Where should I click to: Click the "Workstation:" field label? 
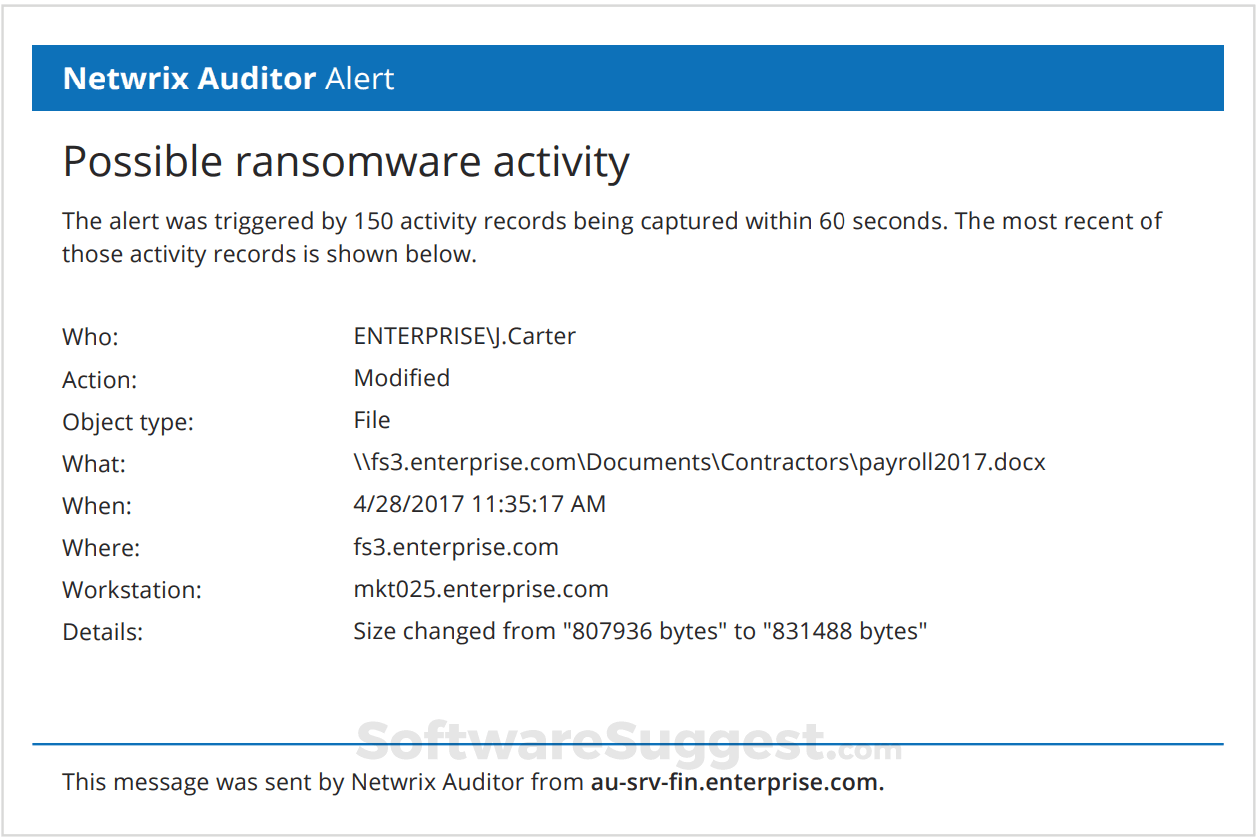[132, 591]
